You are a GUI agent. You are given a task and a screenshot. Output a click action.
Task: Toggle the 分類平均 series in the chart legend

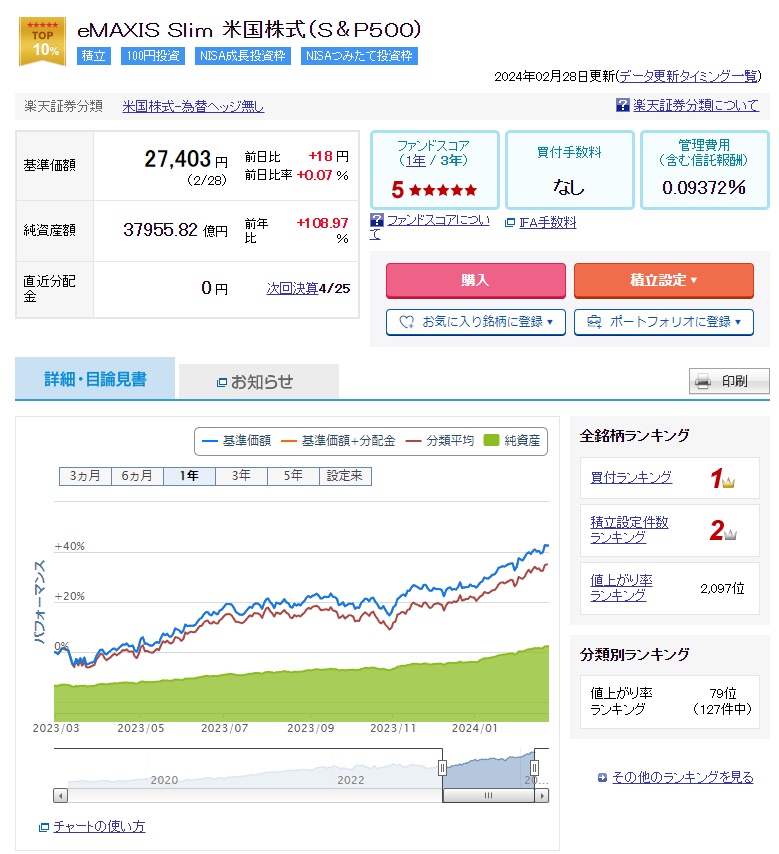(440, 441)
